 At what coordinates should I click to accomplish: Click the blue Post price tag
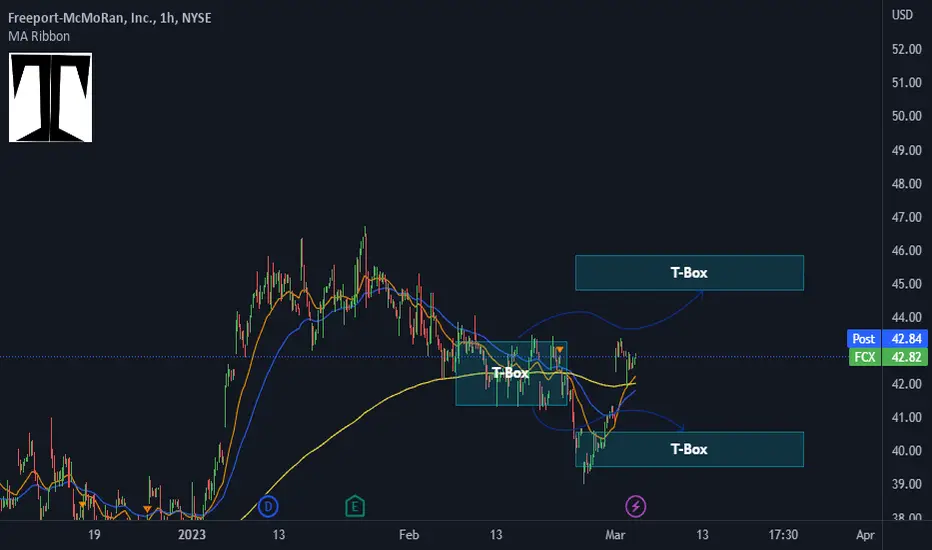[x=864, y=338]
